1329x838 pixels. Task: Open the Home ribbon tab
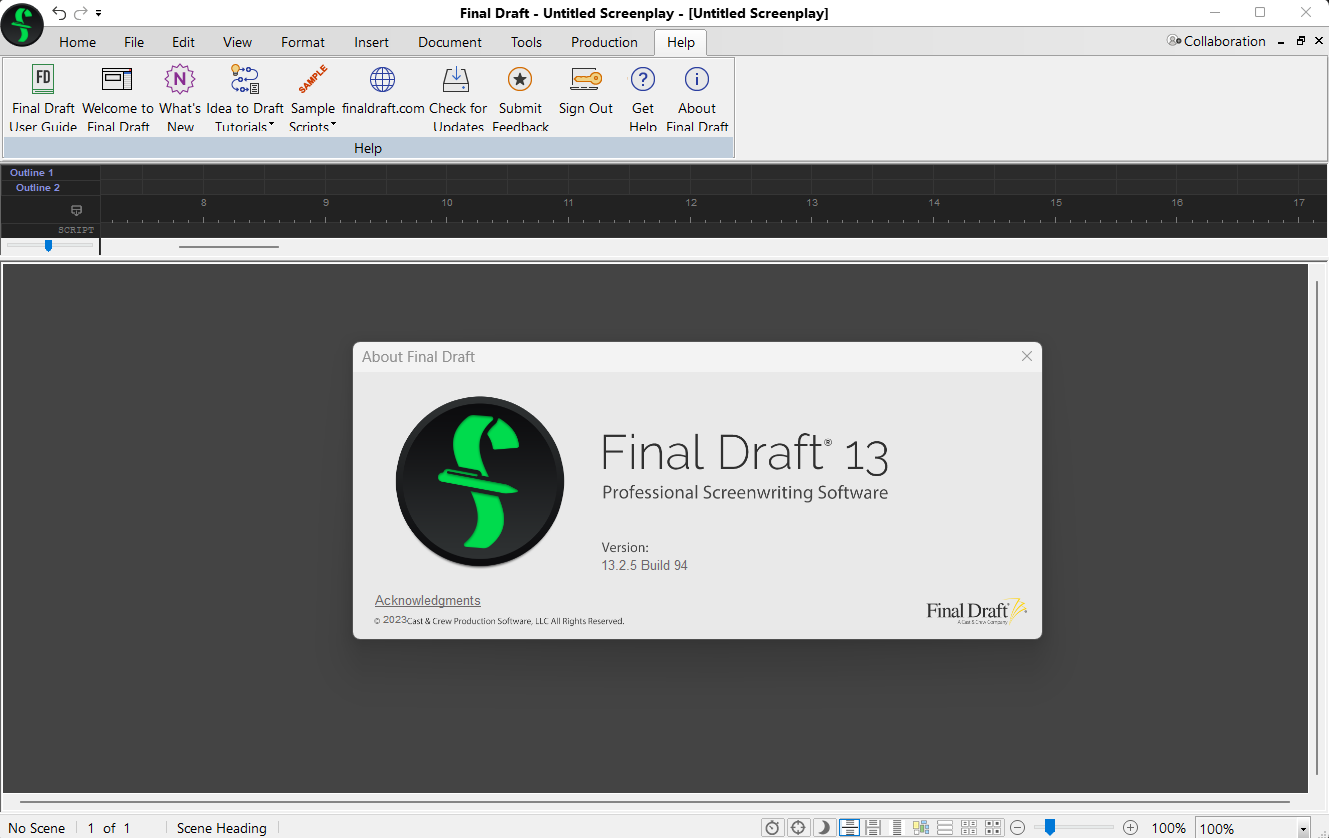[78, 42]
